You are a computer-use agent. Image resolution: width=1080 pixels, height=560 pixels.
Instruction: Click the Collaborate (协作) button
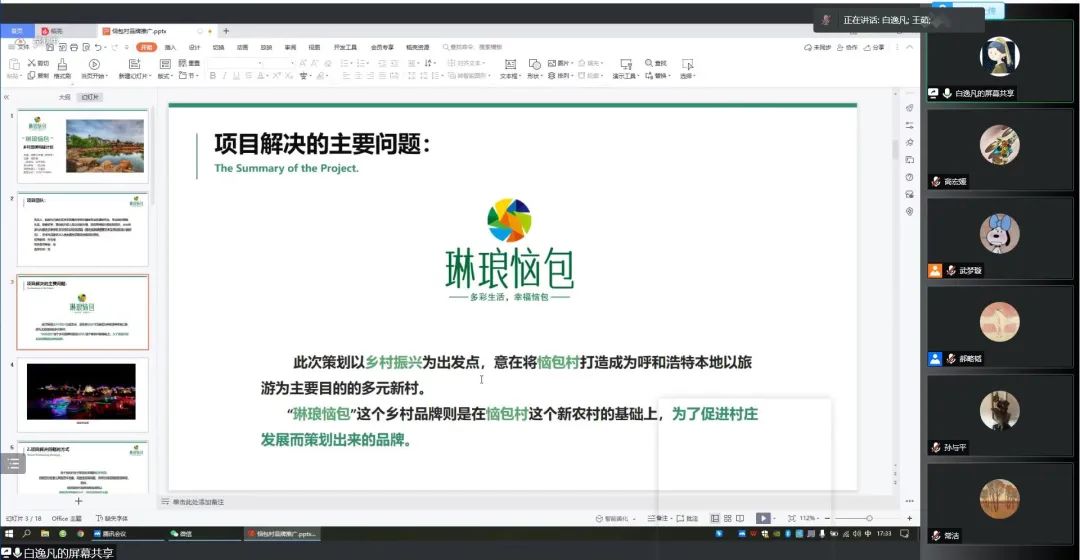point(848,48)
